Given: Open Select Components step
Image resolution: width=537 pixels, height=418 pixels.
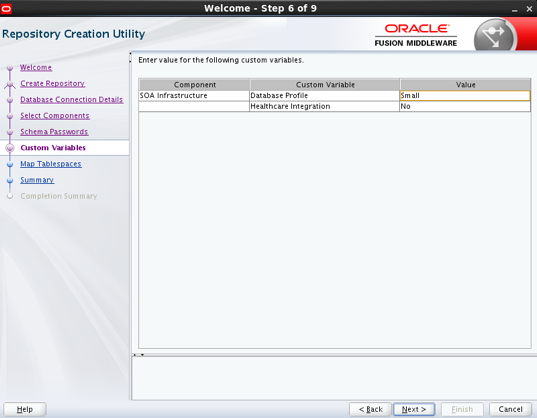Looking at the screenshot, I should coord(55,116).
